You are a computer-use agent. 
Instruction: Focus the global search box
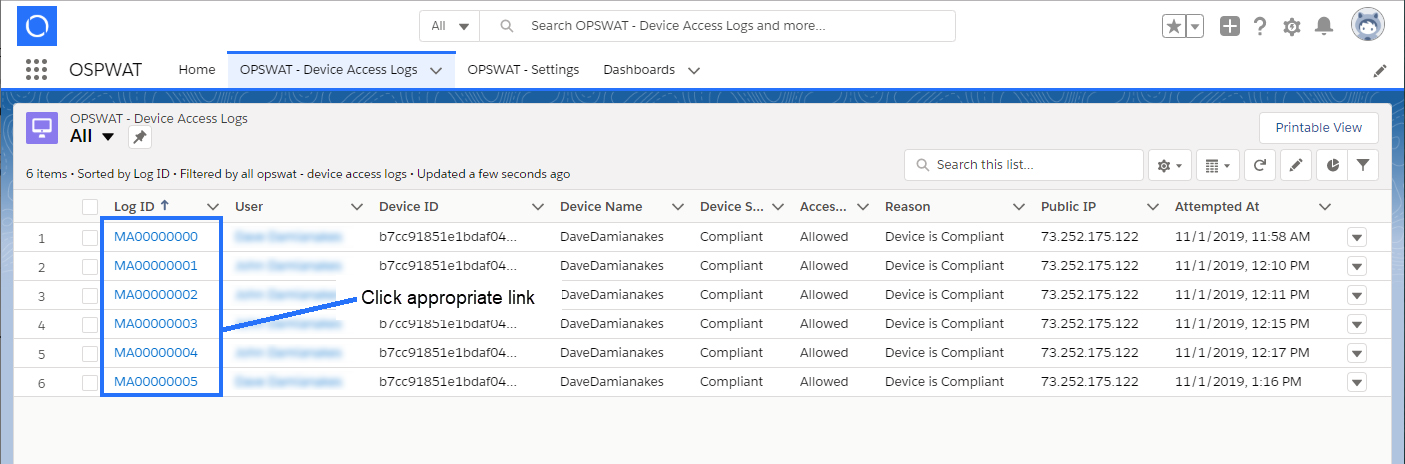click(718, 26)
